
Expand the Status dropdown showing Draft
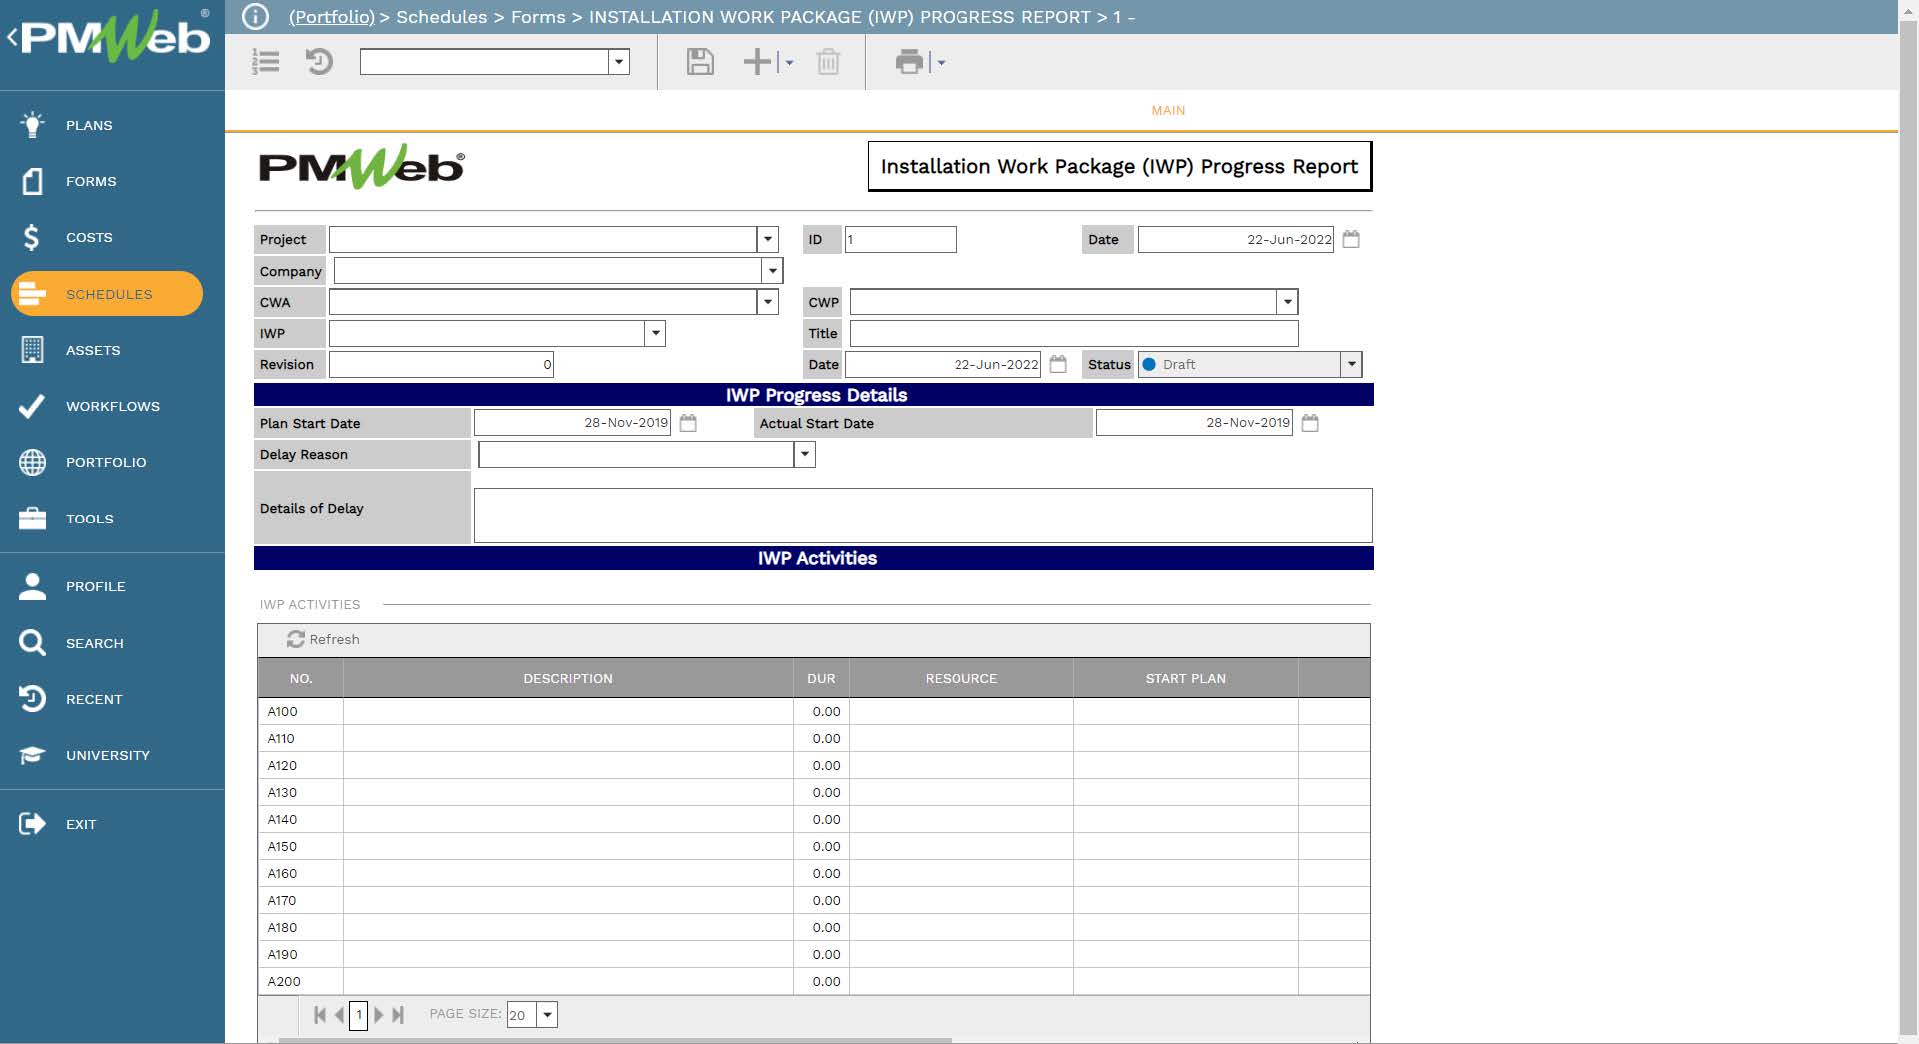(x=1351, y=364)
